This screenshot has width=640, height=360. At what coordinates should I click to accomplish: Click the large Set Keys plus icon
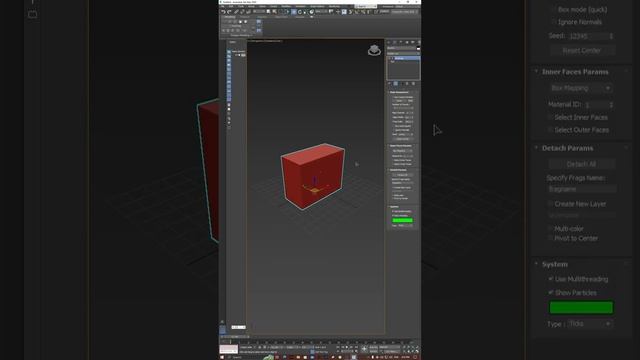coord(364,349)
